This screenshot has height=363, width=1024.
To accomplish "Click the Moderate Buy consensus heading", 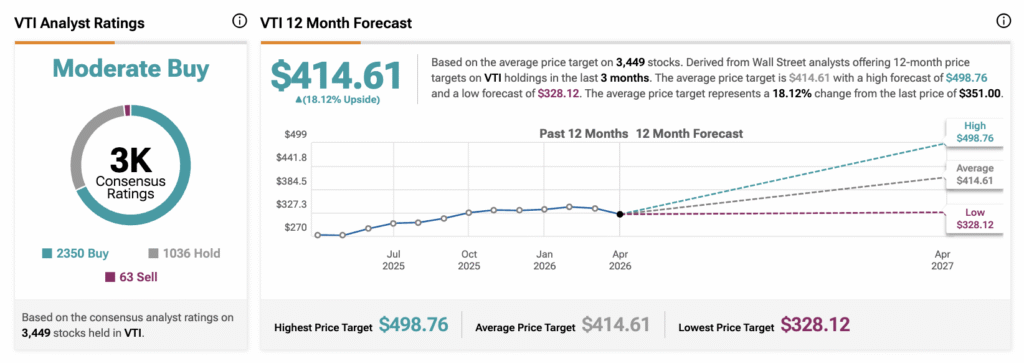I will click(x=131, y=69).
